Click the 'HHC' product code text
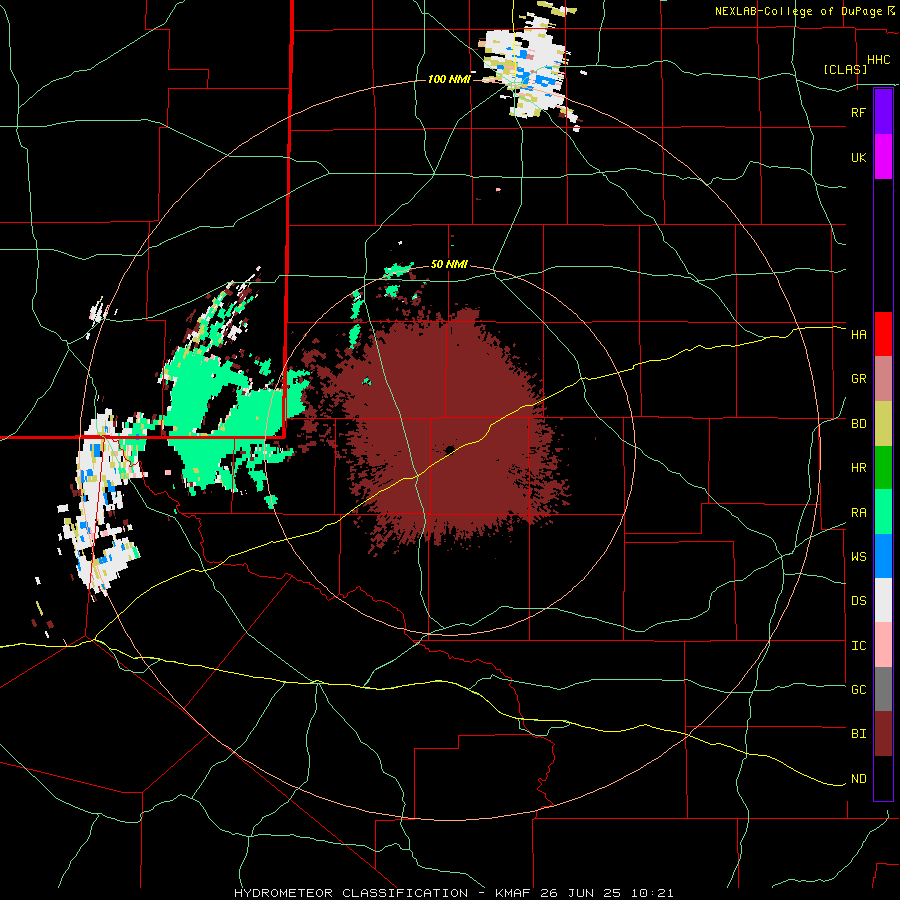 pos(878,60)
